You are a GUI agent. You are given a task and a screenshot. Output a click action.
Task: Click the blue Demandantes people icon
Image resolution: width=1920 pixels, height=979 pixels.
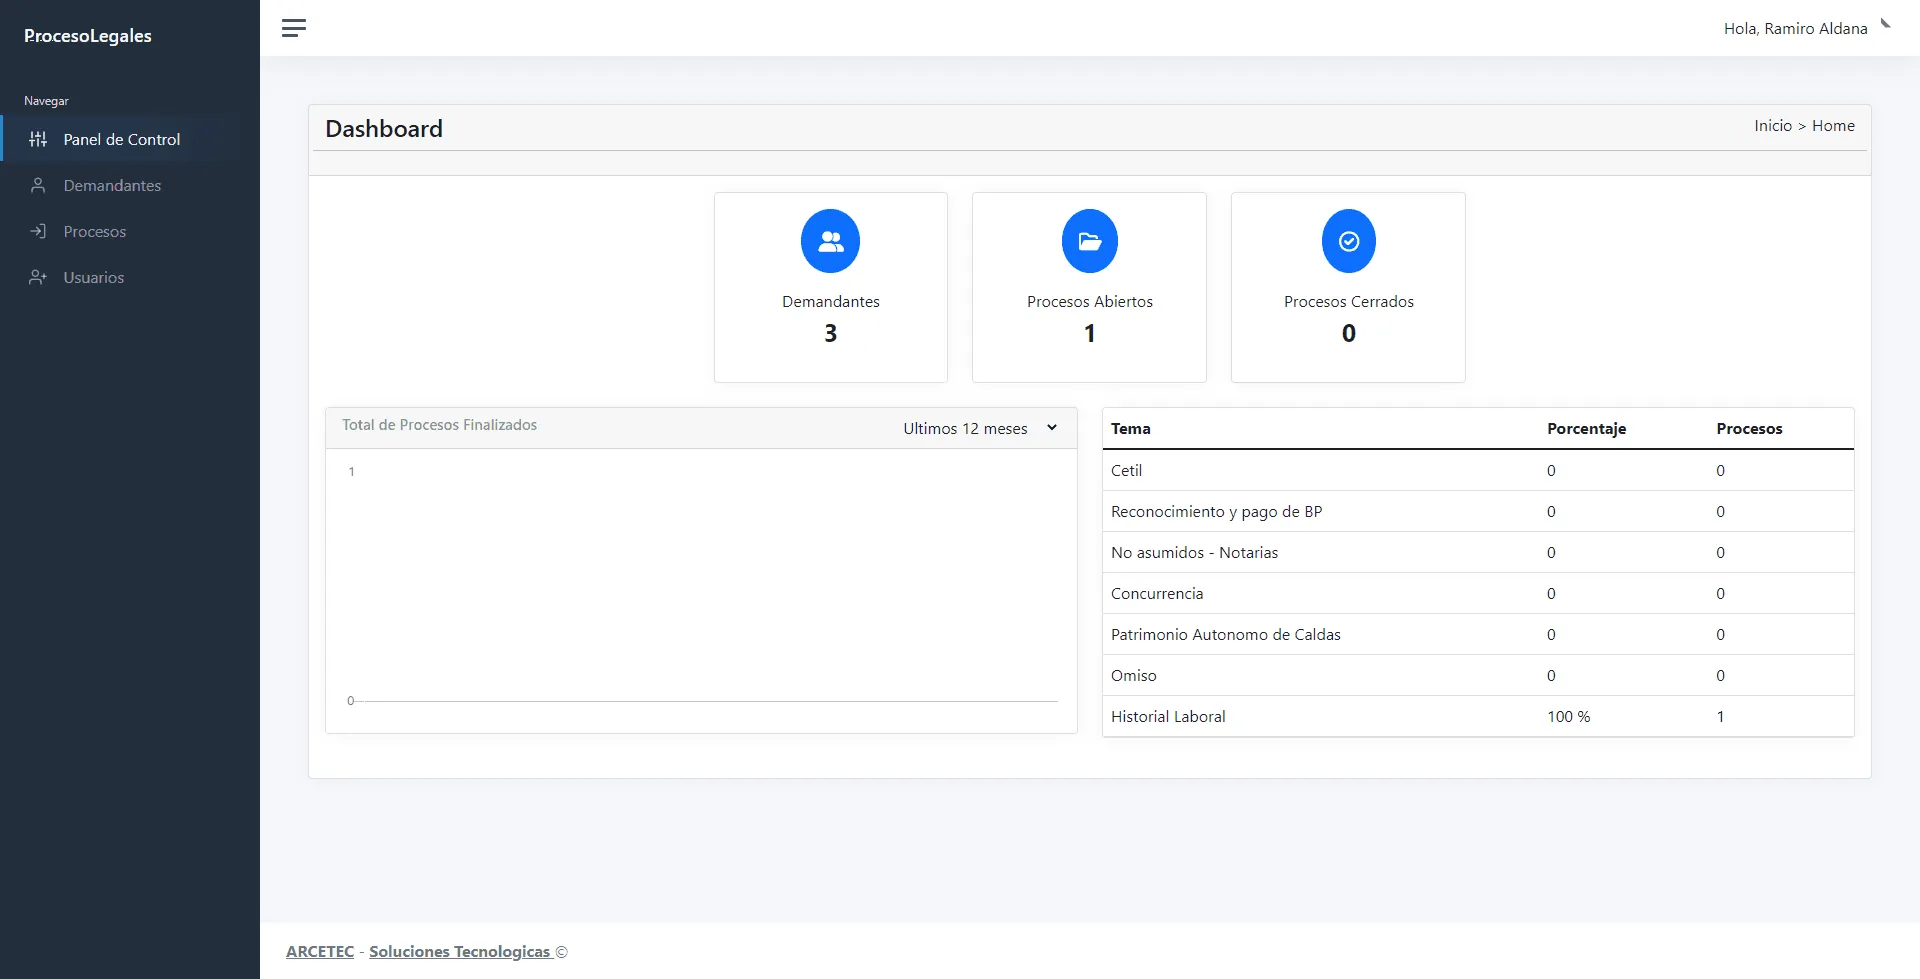830,241
